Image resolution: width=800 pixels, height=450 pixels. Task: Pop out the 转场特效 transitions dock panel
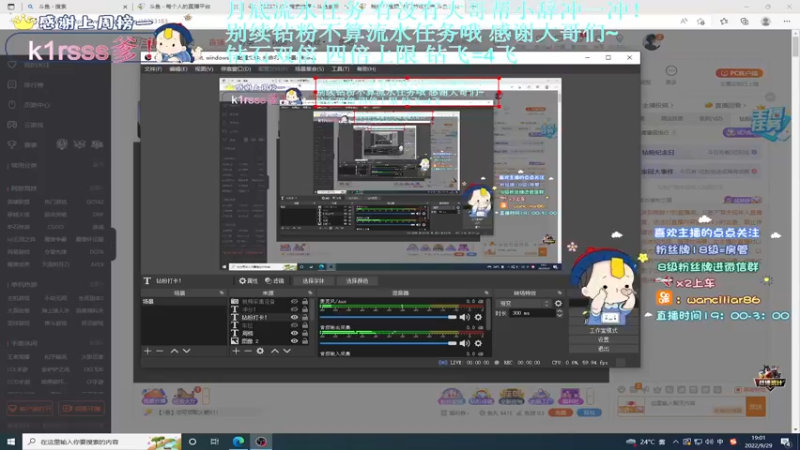click(x=560, y=293)
